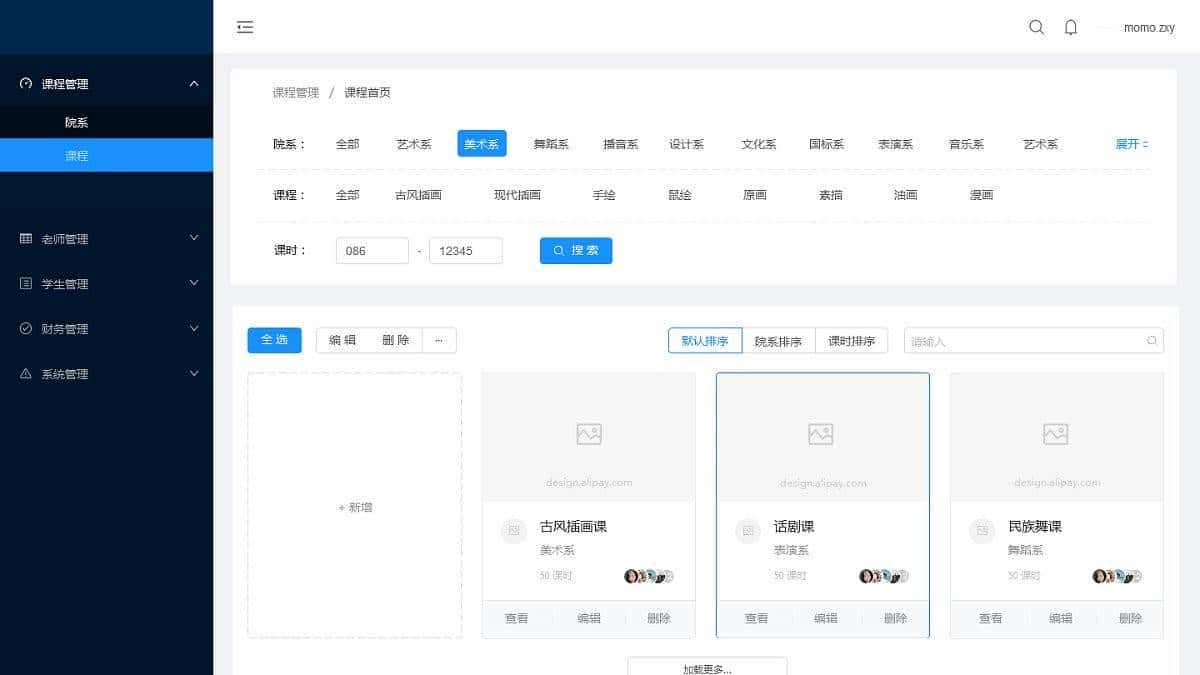Open the notifications bell icon
Screen dimensions: 1200x675
(1070, 27)
